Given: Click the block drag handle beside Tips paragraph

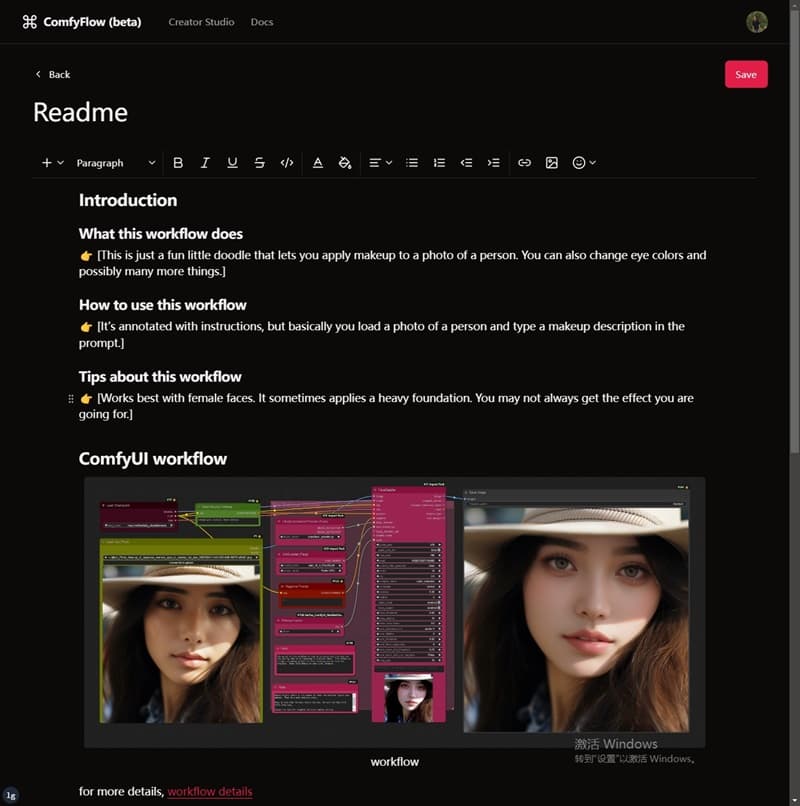Looking at the screenshot, I should [71, 399].
